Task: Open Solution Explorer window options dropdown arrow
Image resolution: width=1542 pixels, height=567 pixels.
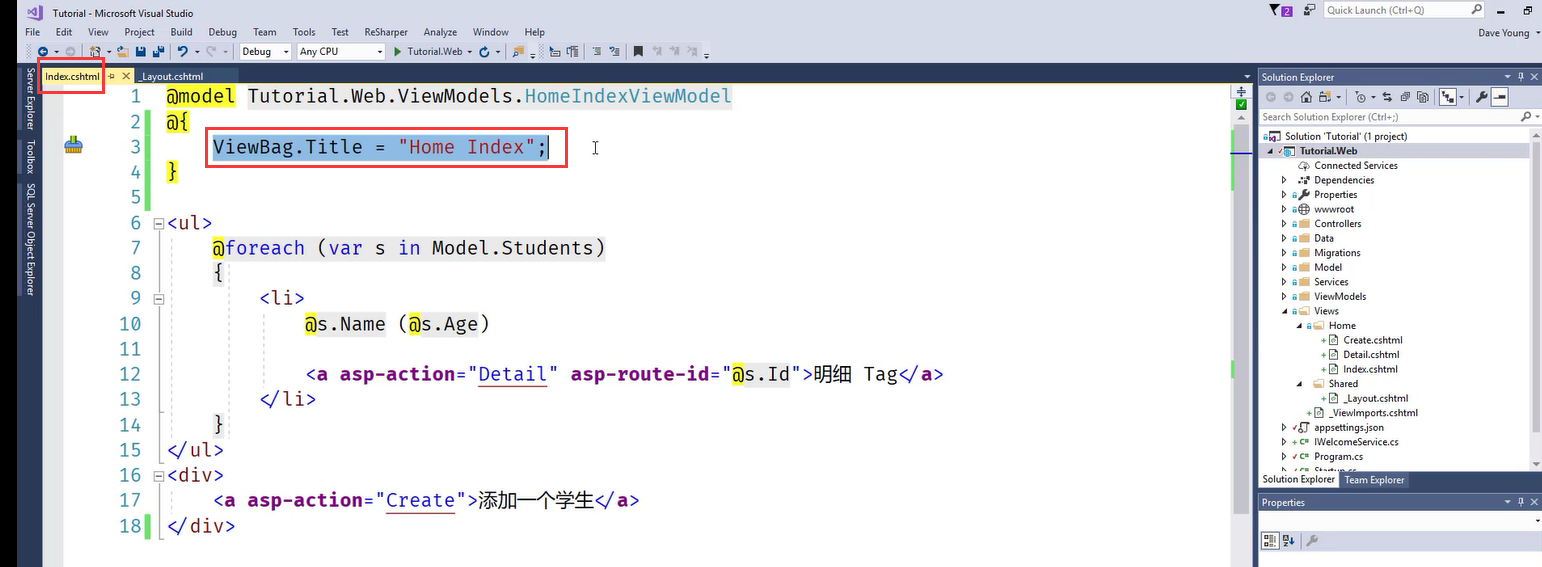Action: [x=1507, y=77]
